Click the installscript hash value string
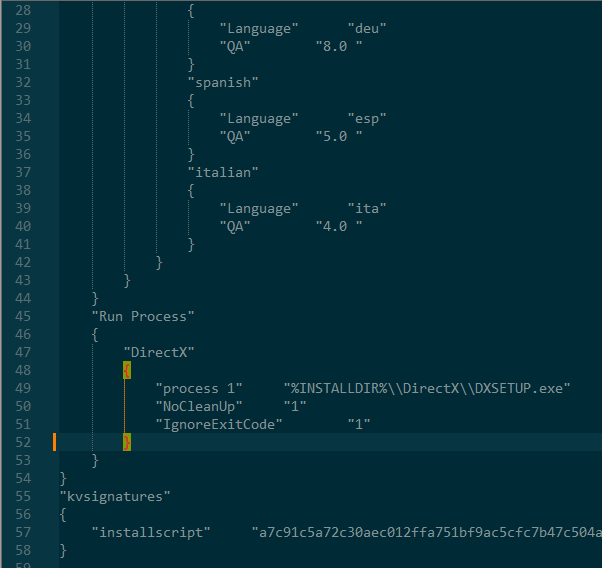 click(427, 532)
